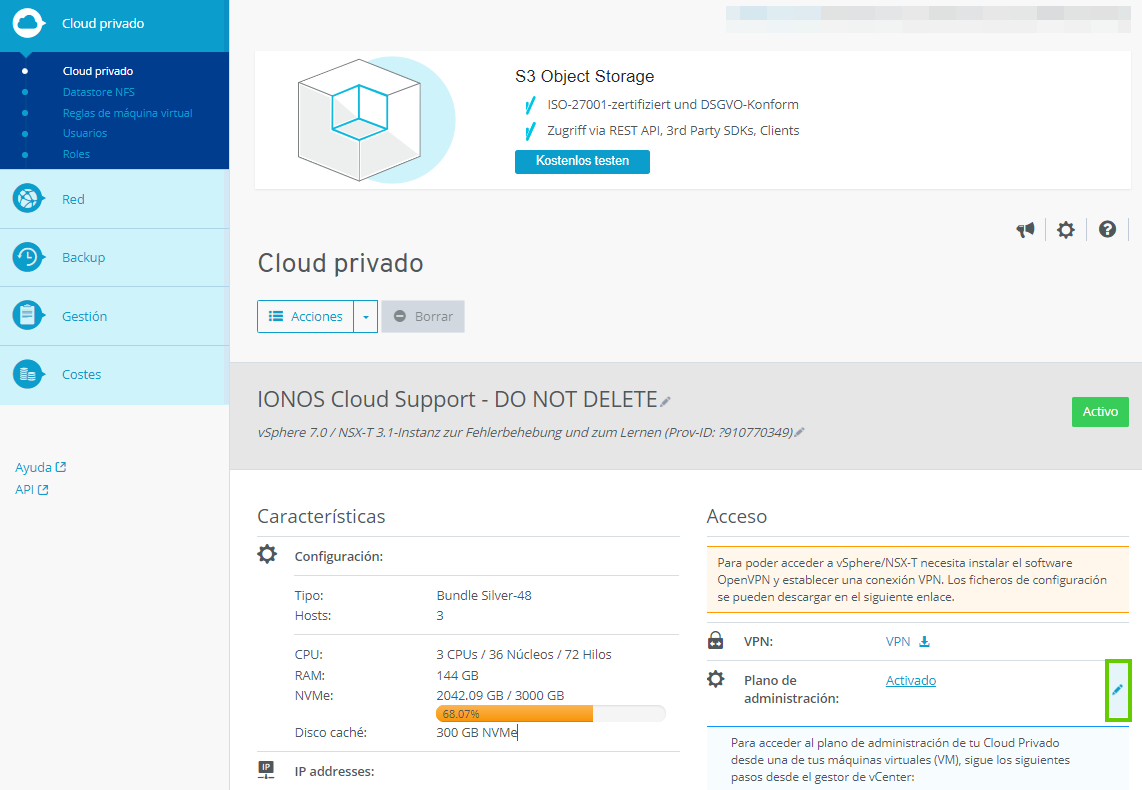
Task: Open the help question mark icon
Action: coord(1107,229)
